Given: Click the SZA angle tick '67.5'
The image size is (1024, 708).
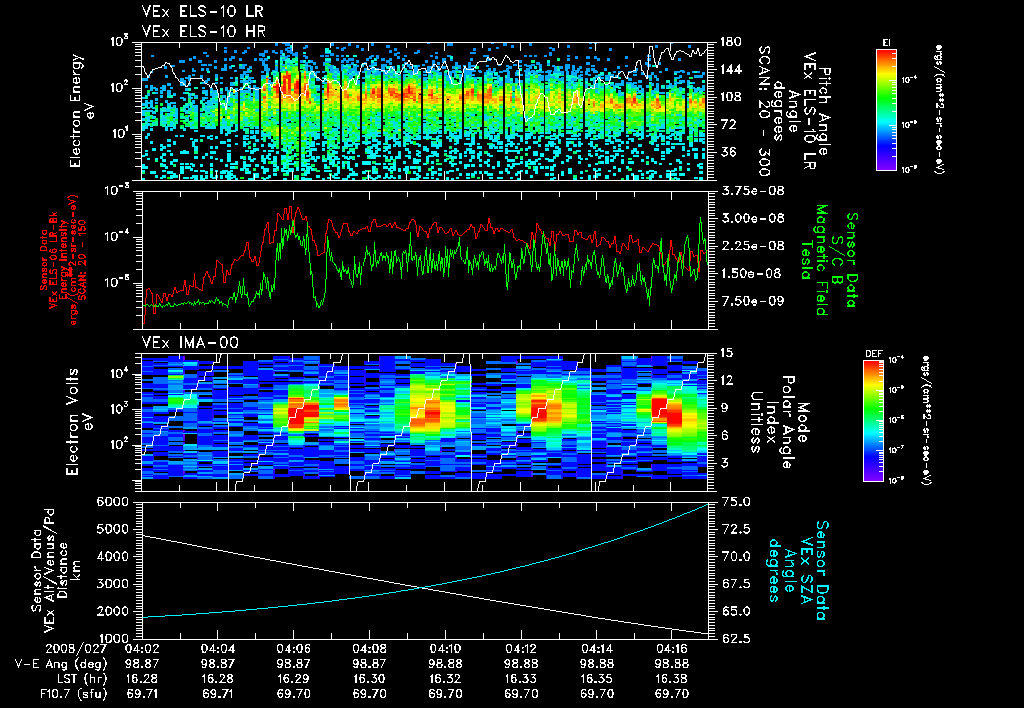Looking at the screenshot, I should coord(735,584).
